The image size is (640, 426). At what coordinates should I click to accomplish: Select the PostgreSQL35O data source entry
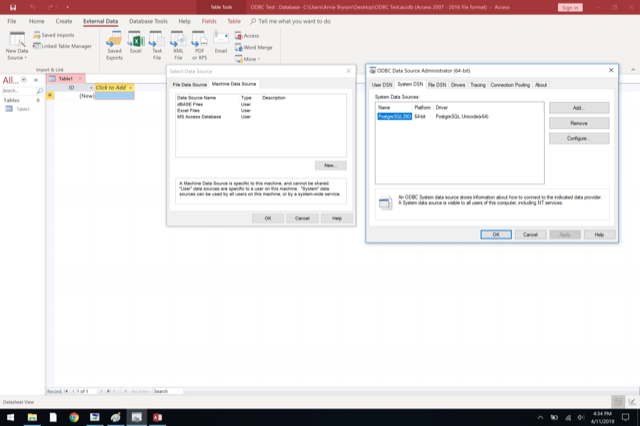(394, 117)
